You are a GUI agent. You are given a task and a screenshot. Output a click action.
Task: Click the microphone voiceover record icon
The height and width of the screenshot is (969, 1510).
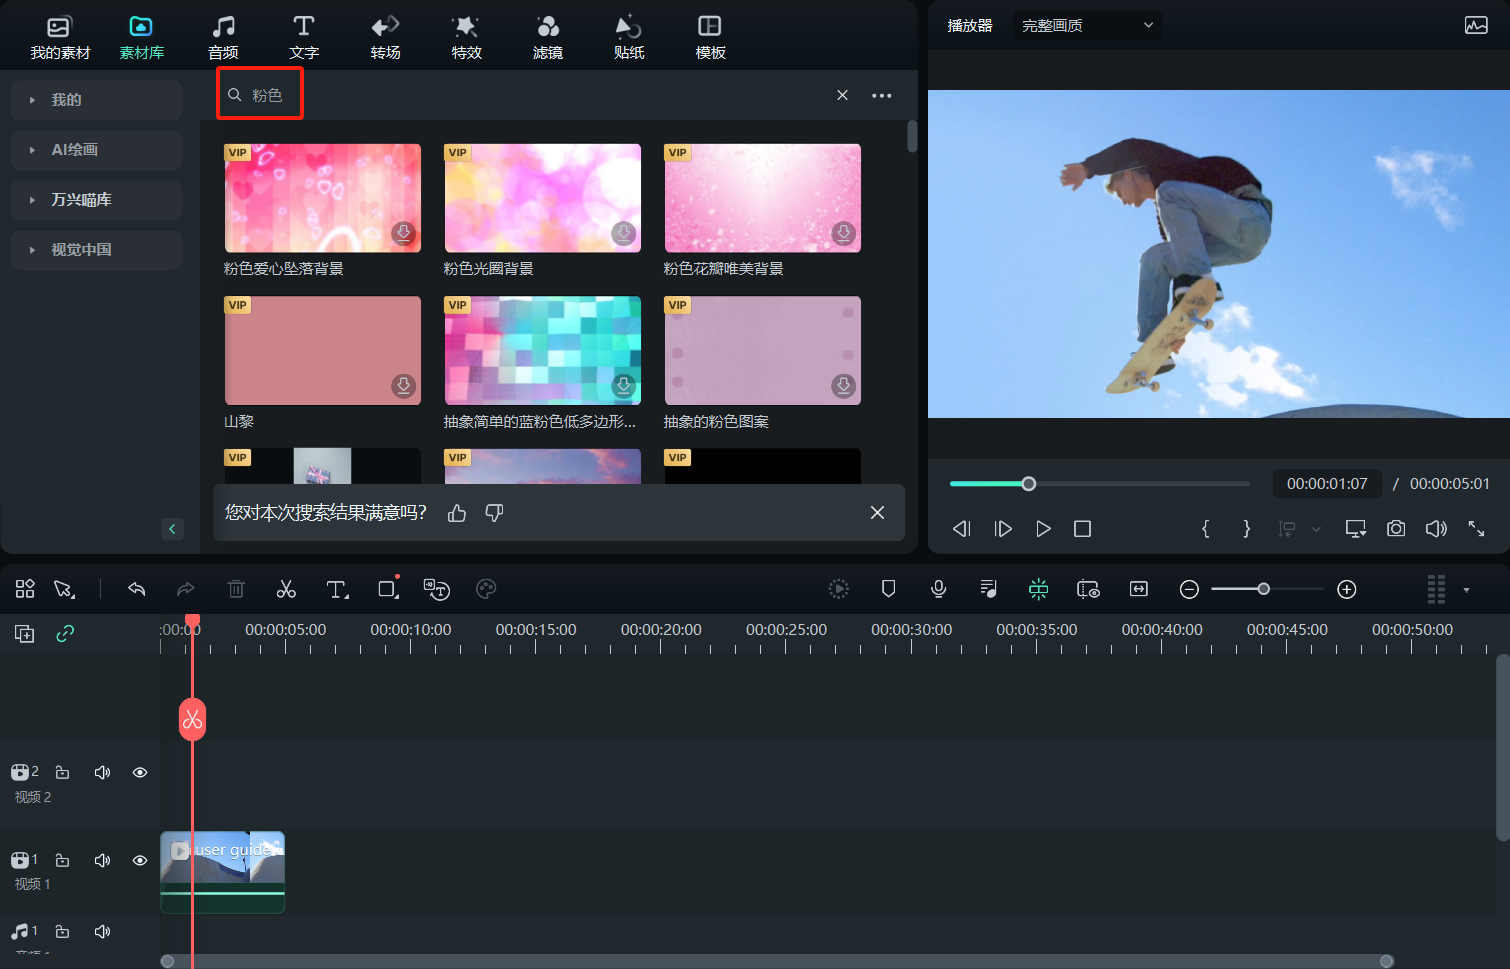(x=938, y=589)
